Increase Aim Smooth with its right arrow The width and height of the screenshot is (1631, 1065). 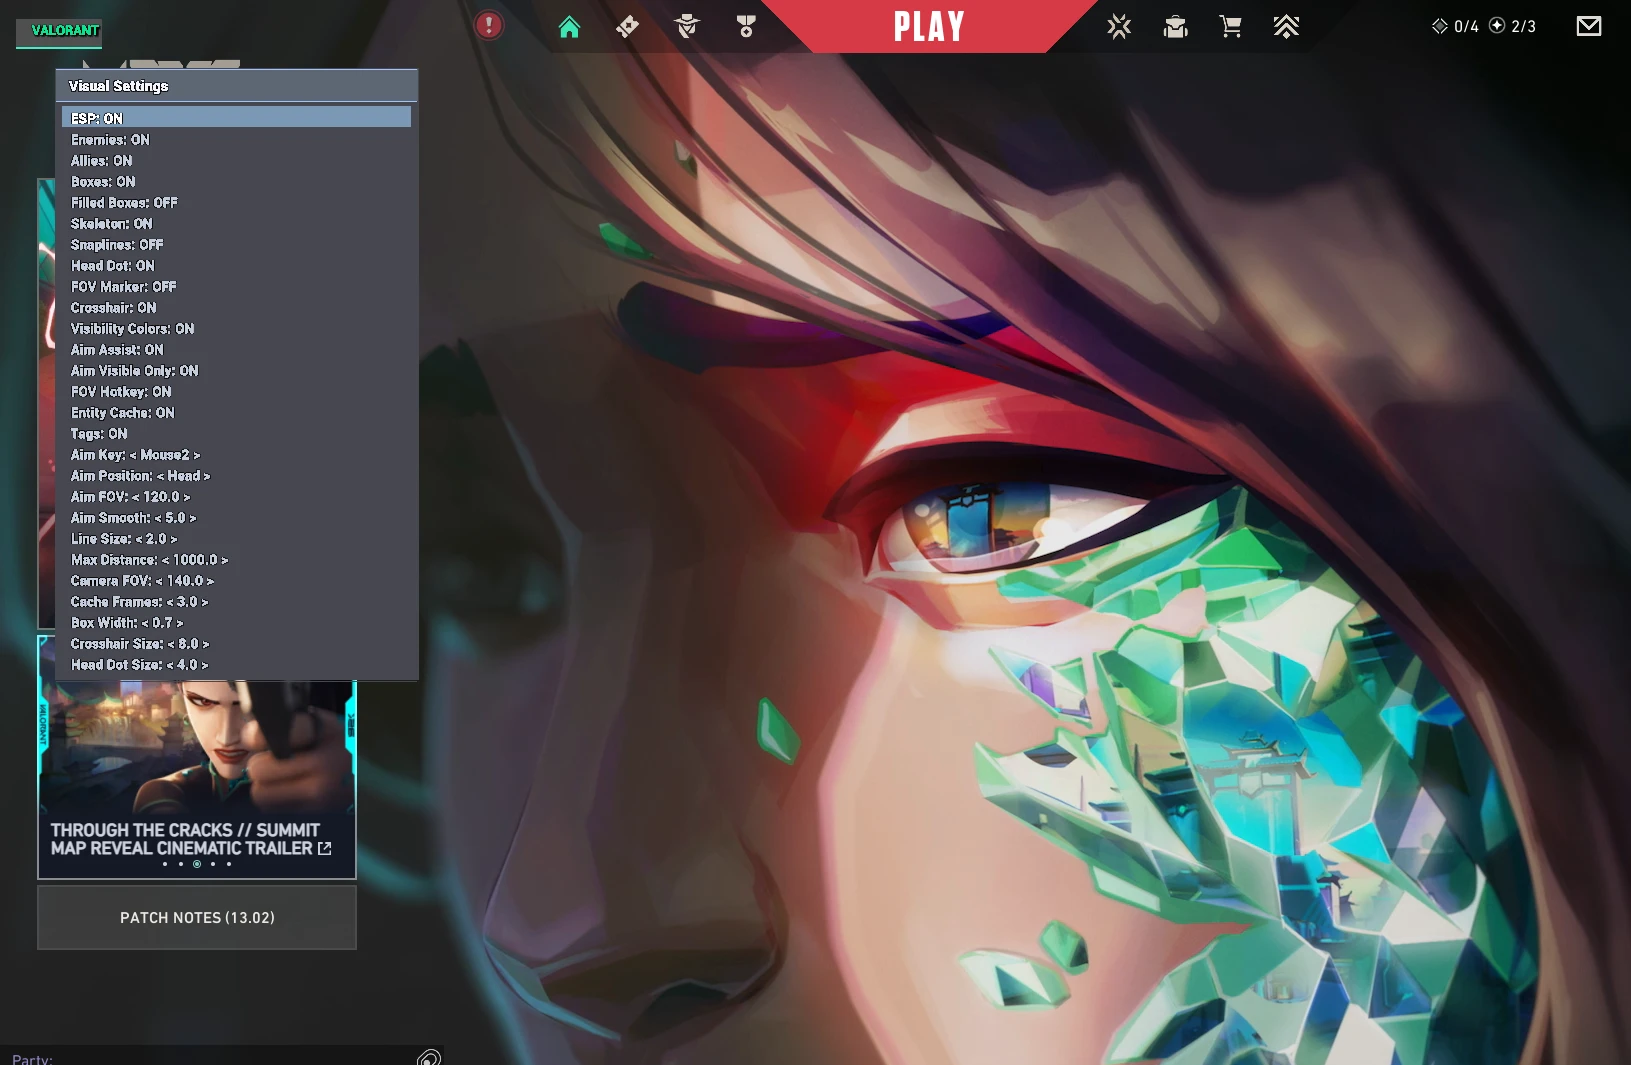[x=193, y=518]
